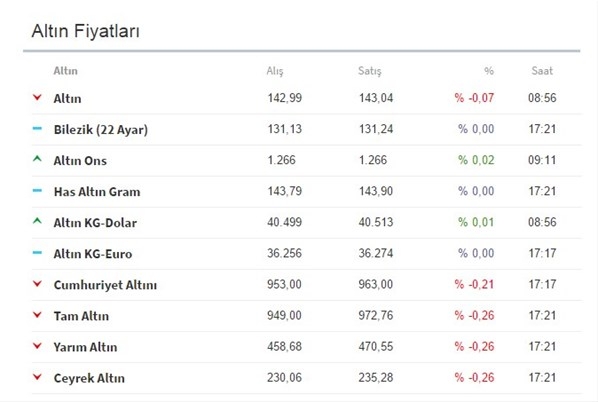Click the Alış column header
598x402 pixels.
tap(275, 71)
